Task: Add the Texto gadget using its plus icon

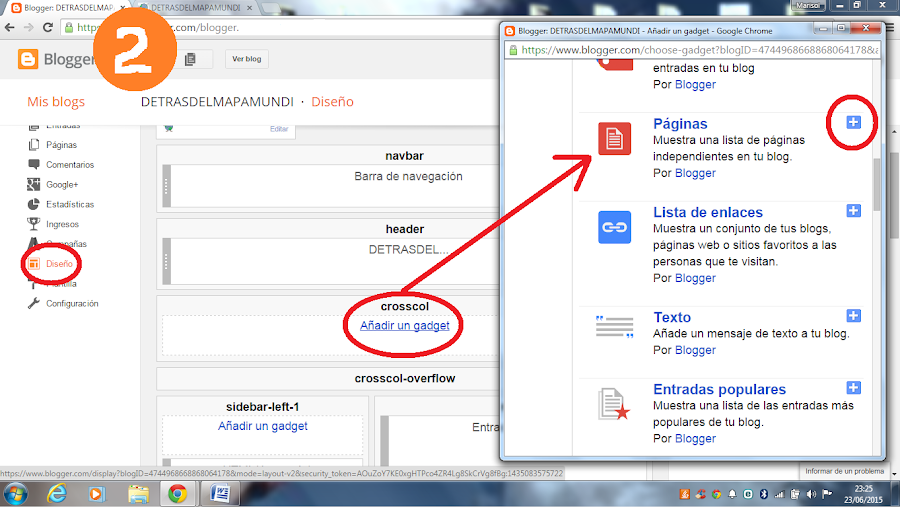Action: (x=854, y=316)
